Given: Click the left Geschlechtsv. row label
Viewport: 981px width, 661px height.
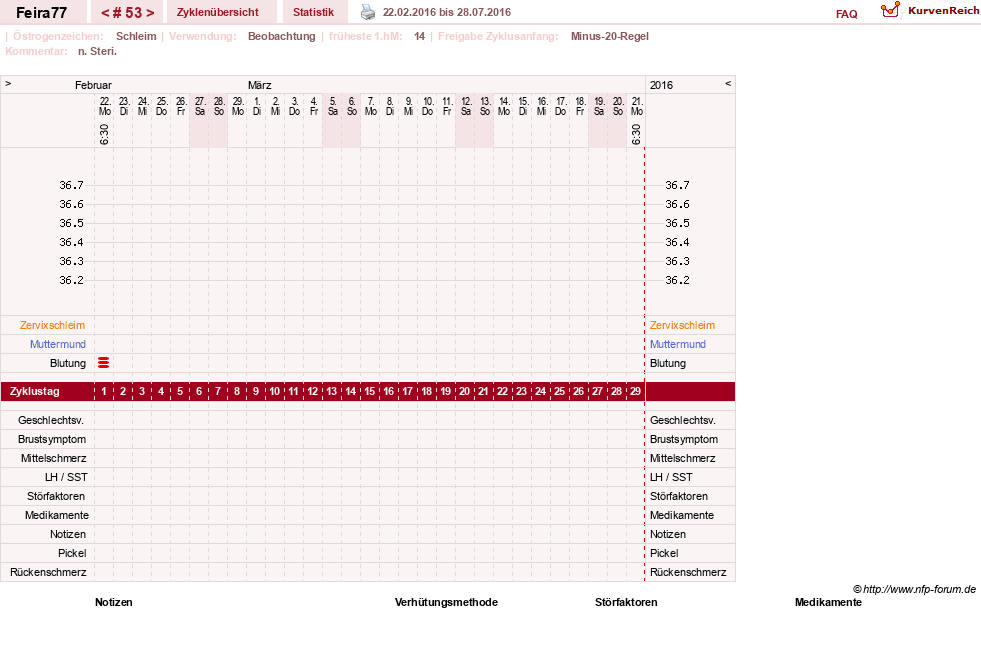Looking at the screenshot, I should click(51, 420).
